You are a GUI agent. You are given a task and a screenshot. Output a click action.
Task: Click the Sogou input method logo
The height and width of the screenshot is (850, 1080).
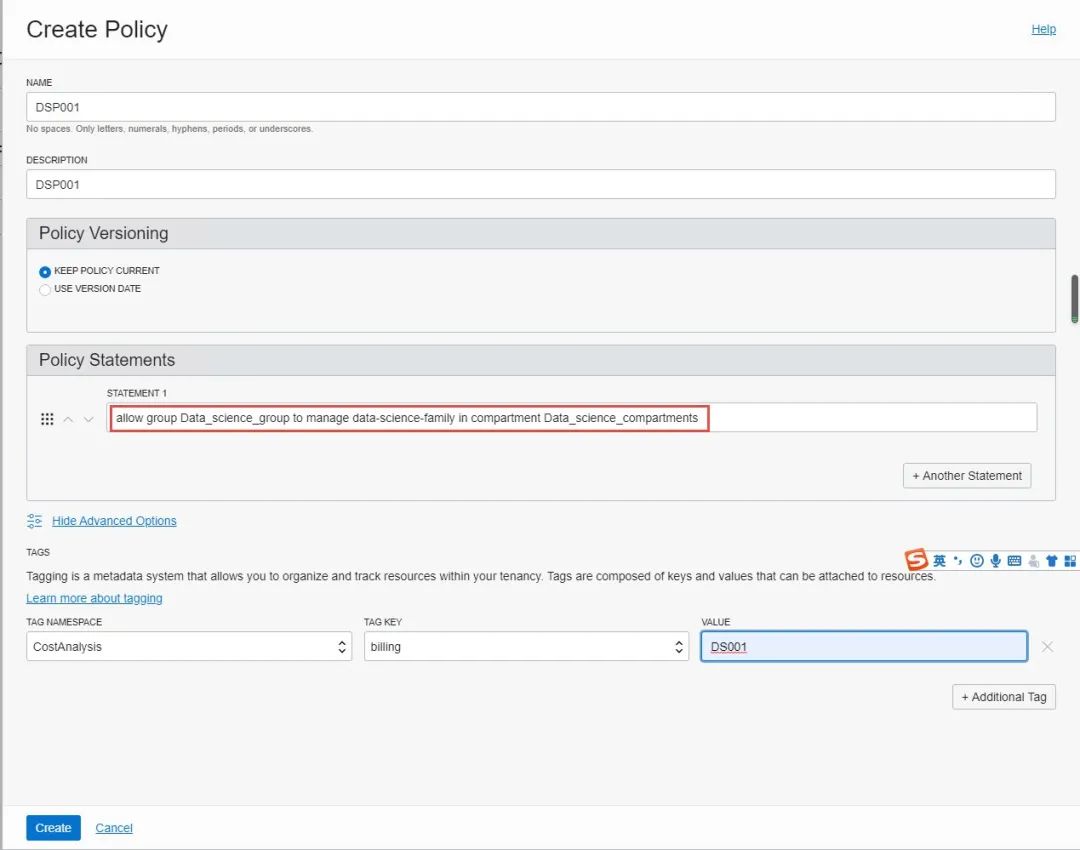pos(916,560)
